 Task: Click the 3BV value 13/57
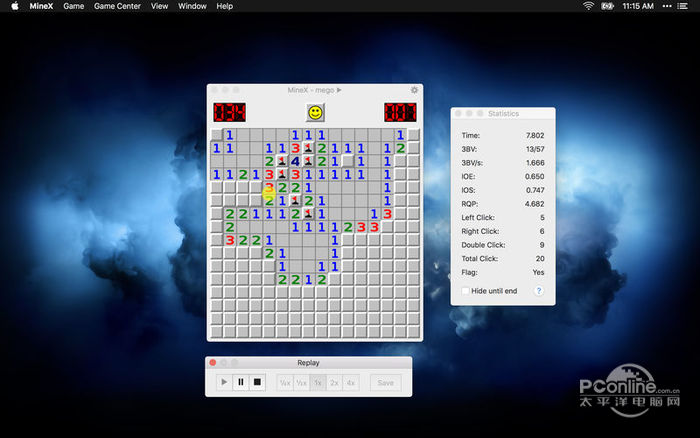tap(535, 149)
